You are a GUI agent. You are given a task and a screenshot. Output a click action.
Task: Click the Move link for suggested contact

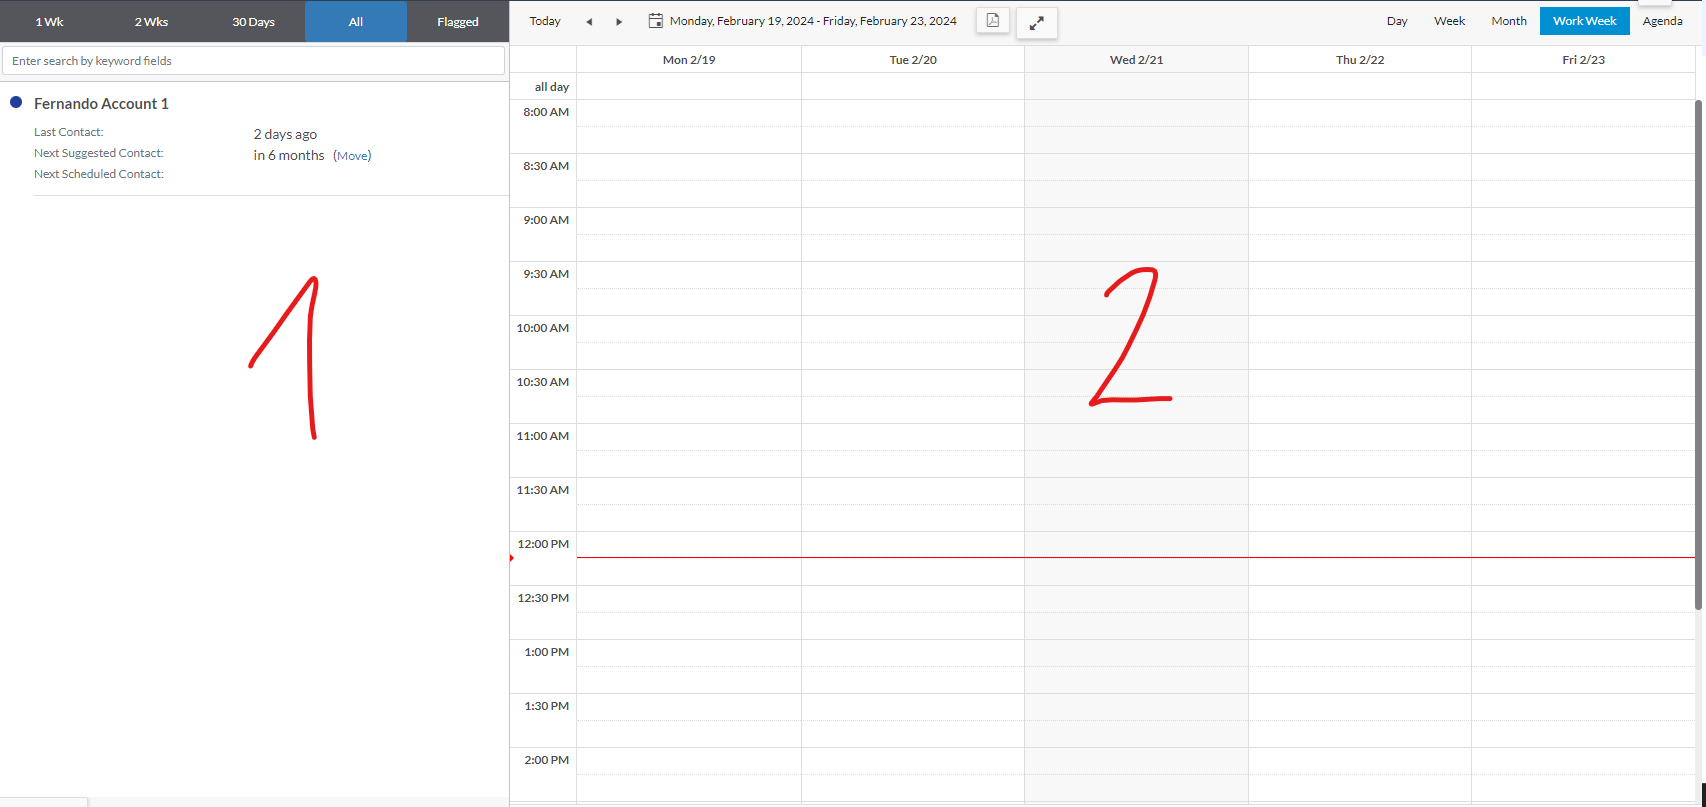352,156
